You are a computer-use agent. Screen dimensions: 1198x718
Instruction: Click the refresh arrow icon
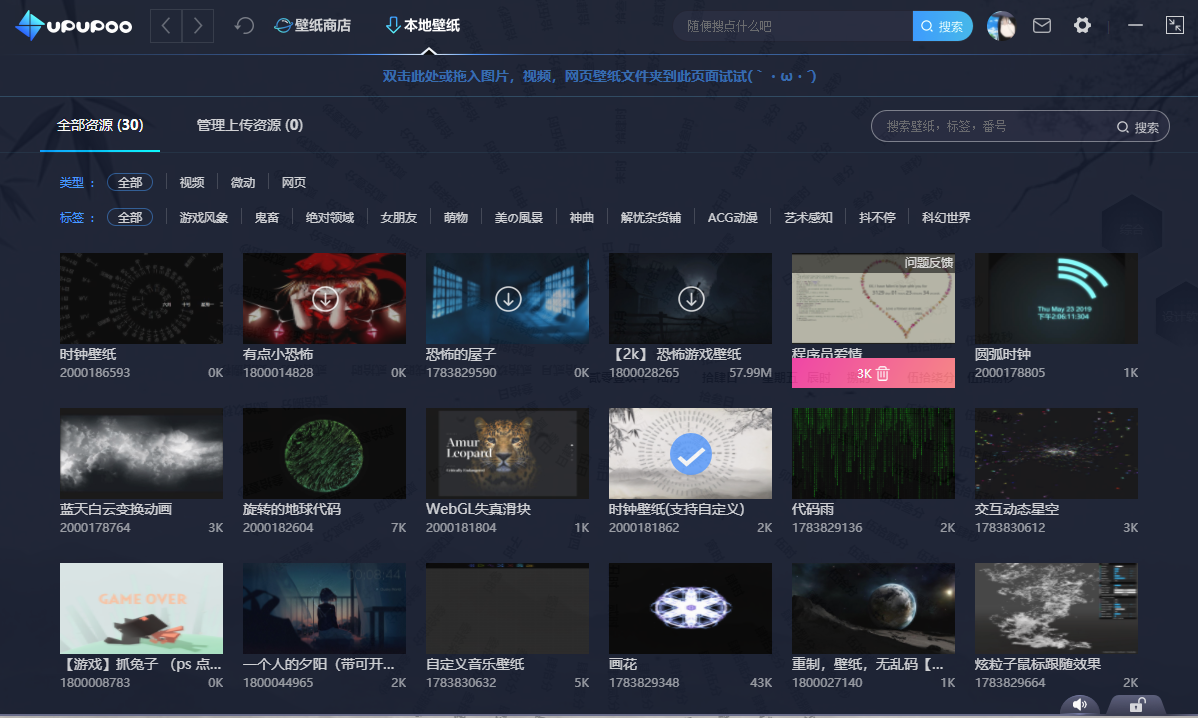243,25
